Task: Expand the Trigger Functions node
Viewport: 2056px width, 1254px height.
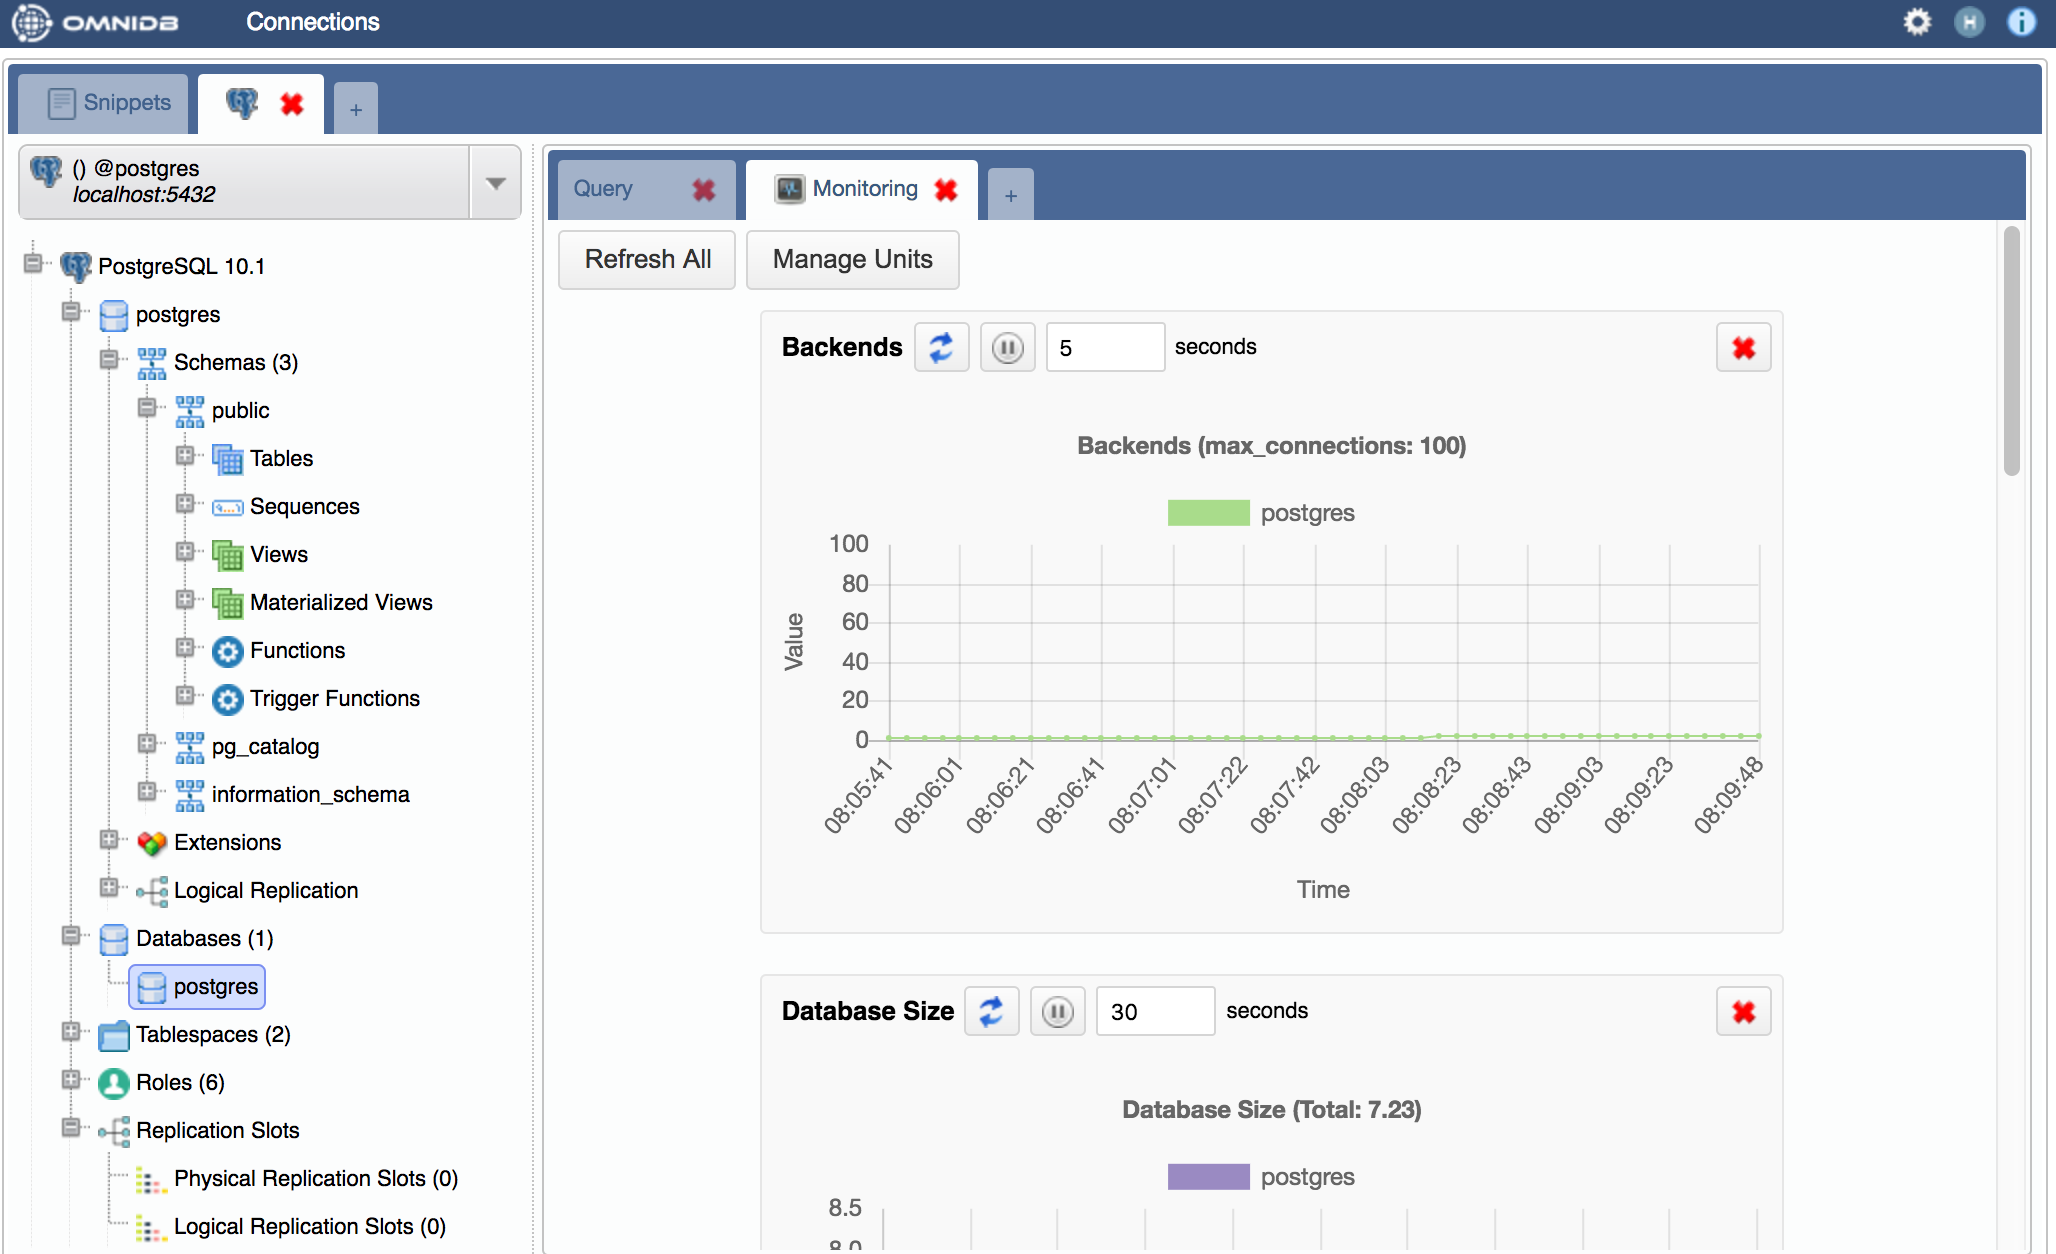Action: click(x=185, y=696)
